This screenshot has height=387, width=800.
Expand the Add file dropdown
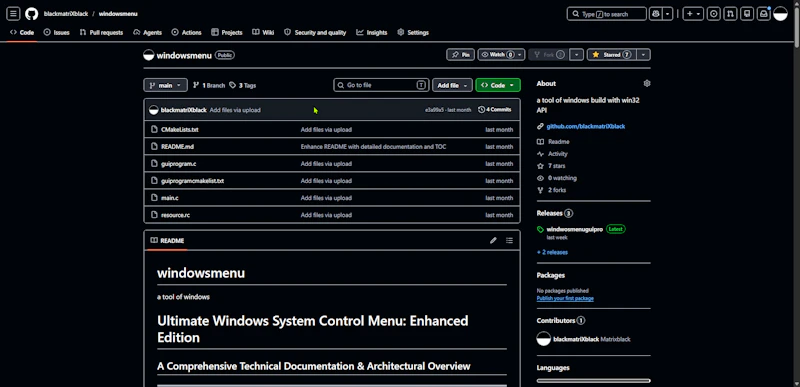(452, 85)
